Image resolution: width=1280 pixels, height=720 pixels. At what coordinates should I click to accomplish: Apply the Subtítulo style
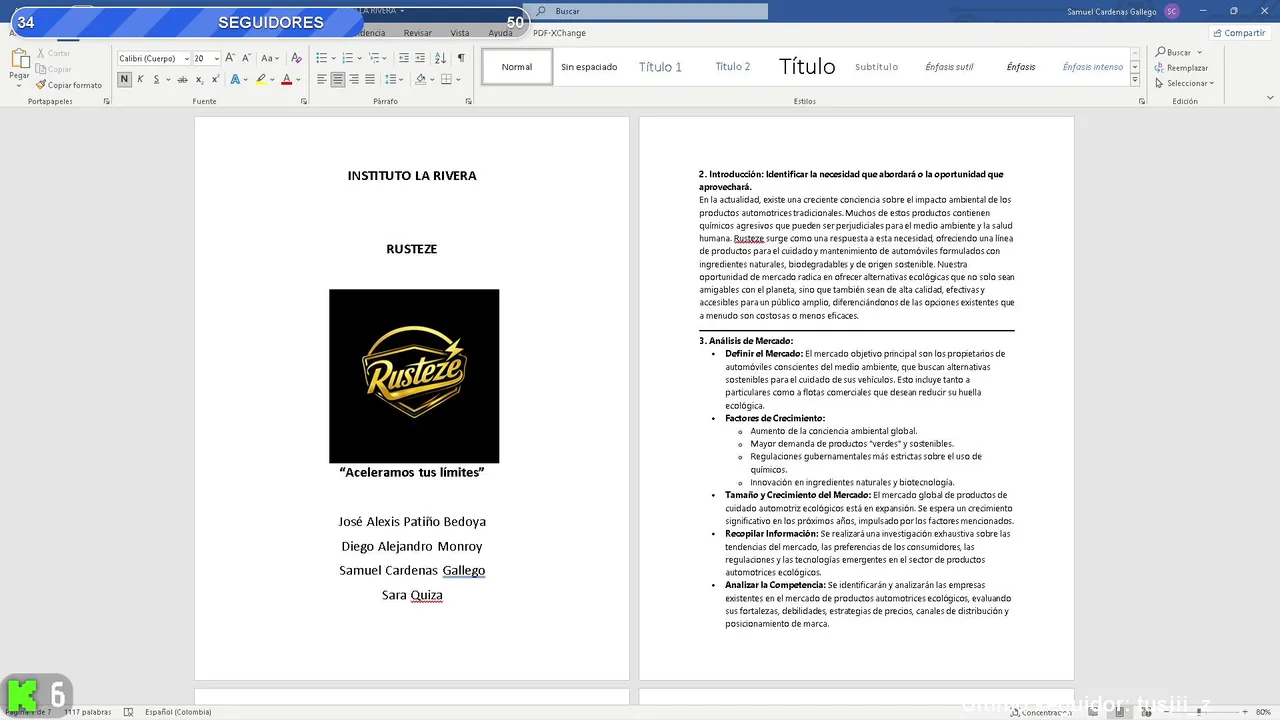coord(876,67)
